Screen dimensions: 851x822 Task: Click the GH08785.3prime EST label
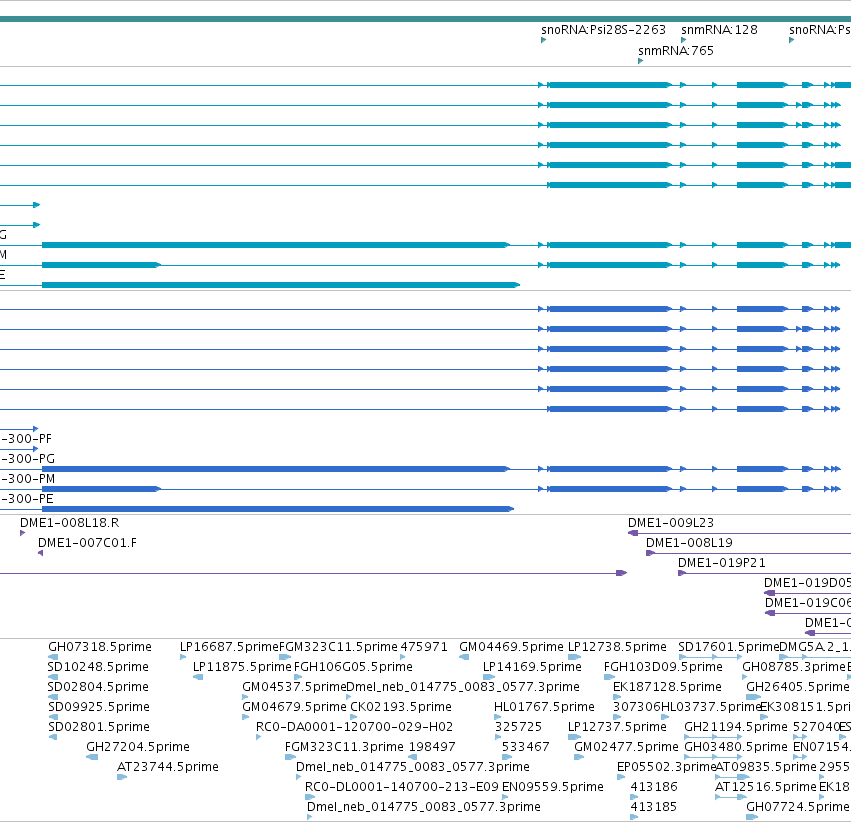(x=794, y=667)
